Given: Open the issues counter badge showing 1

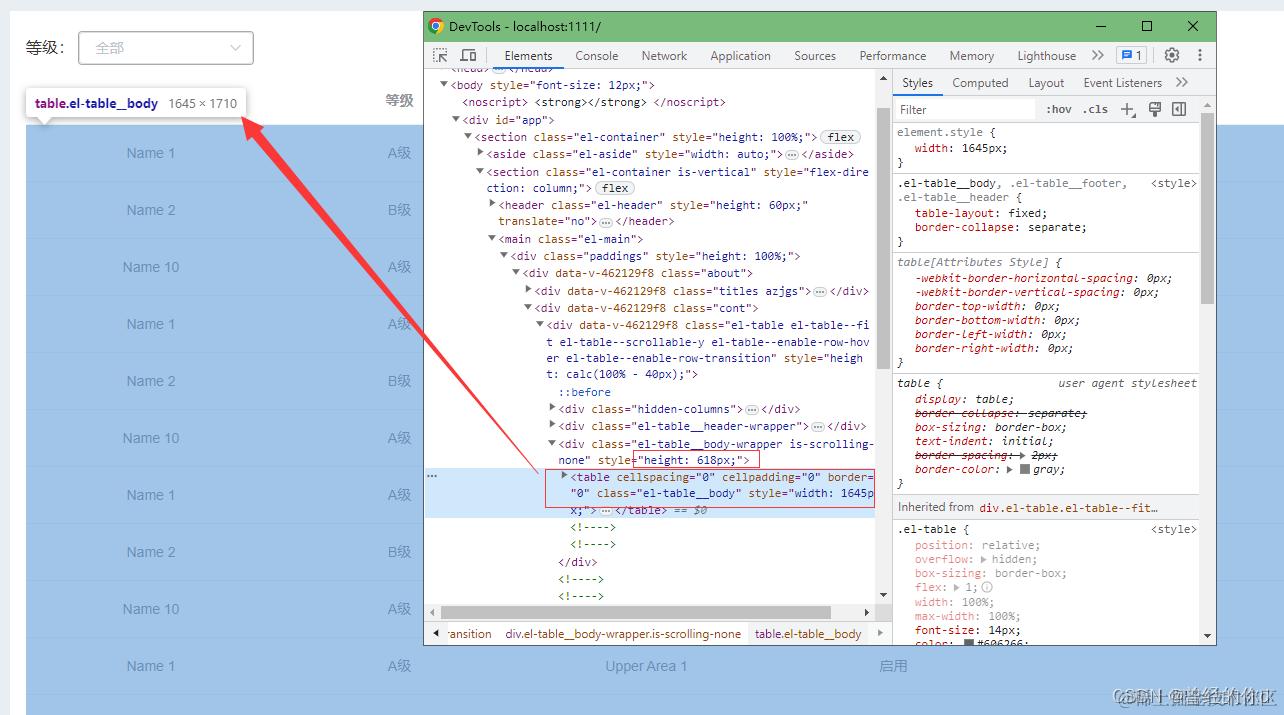Looking at the screenshot, I should click(1132, 56).
